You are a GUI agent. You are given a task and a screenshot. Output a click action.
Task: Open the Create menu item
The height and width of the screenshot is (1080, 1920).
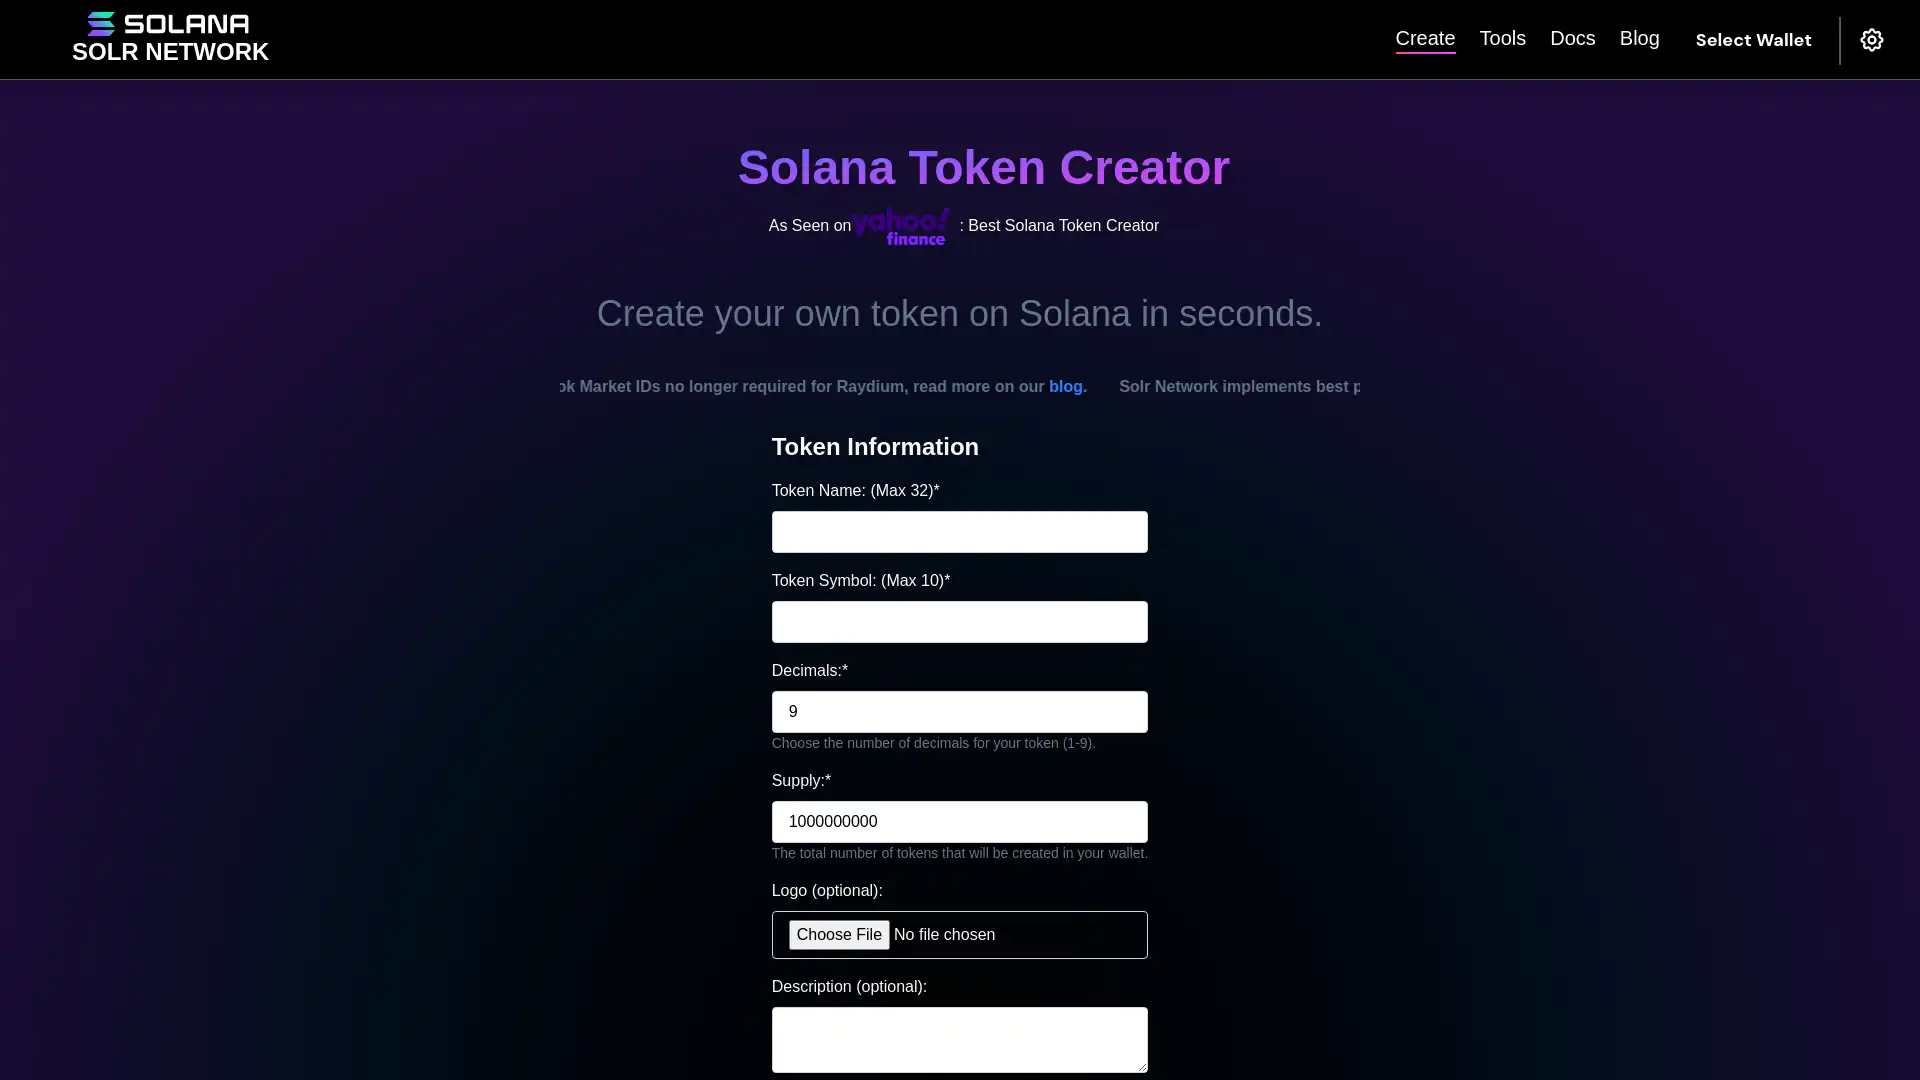pyautogui.click(x=1425, y=38)
